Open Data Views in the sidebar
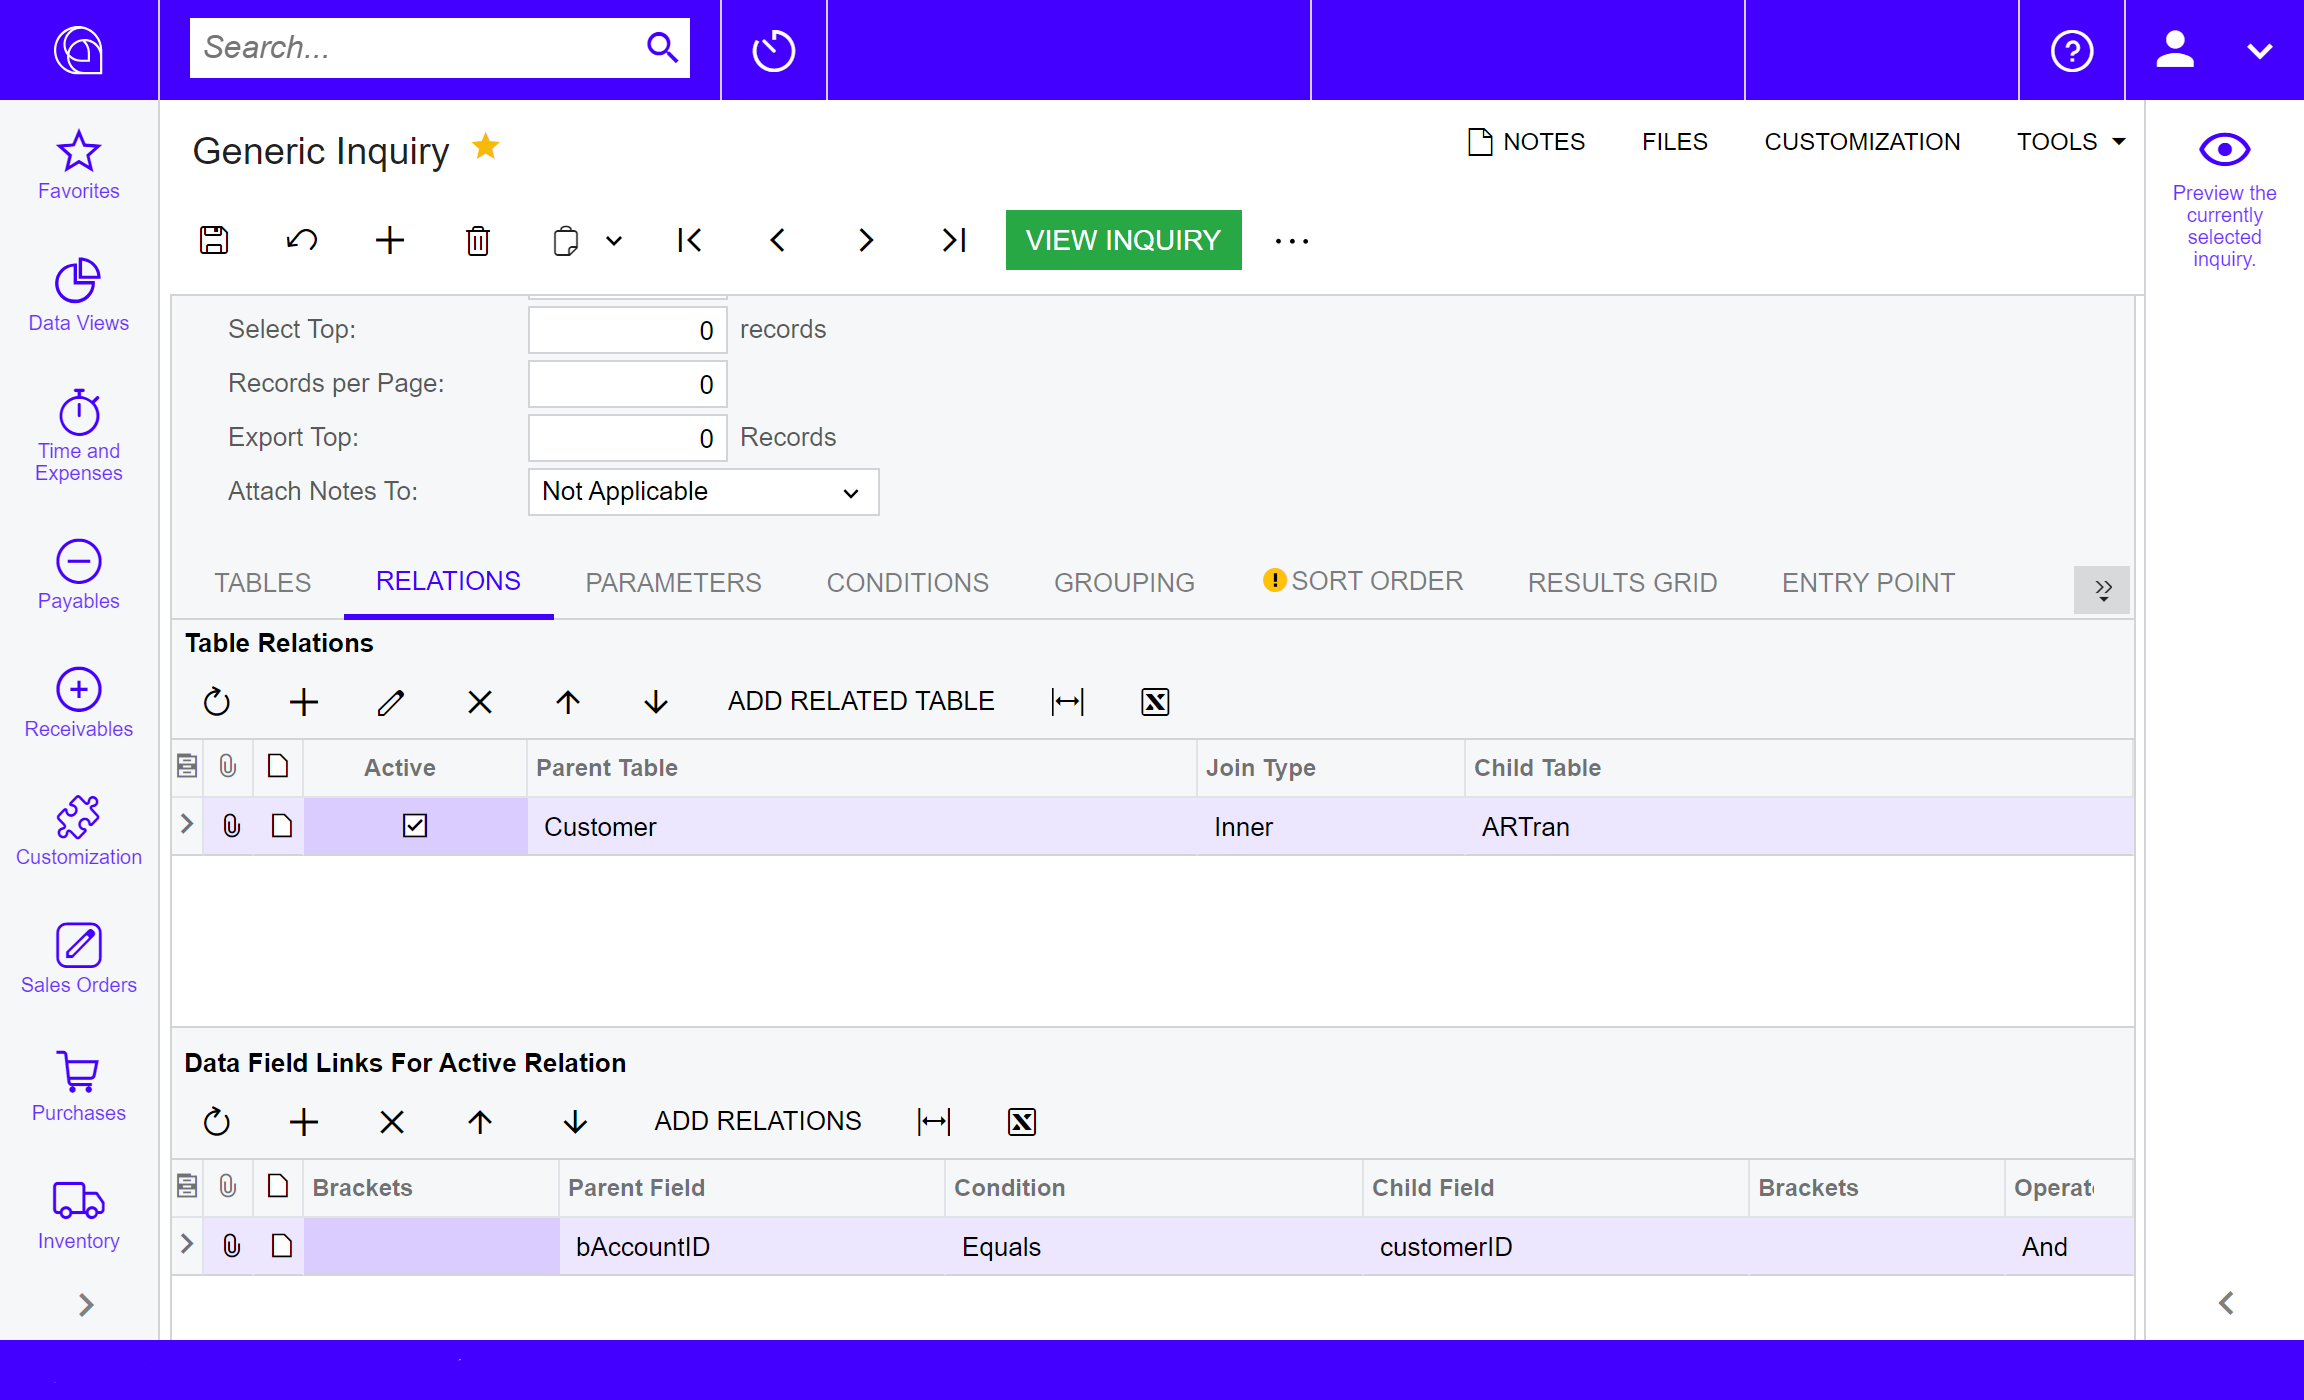The image size is (2304, 1400). coord(78,295)
